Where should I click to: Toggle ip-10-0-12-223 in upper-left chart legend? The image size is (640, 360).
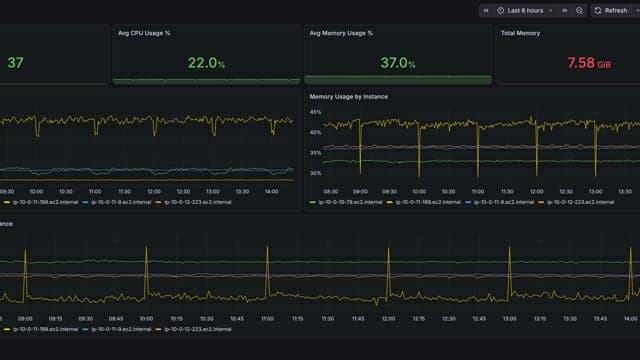[x=198, y=202]
